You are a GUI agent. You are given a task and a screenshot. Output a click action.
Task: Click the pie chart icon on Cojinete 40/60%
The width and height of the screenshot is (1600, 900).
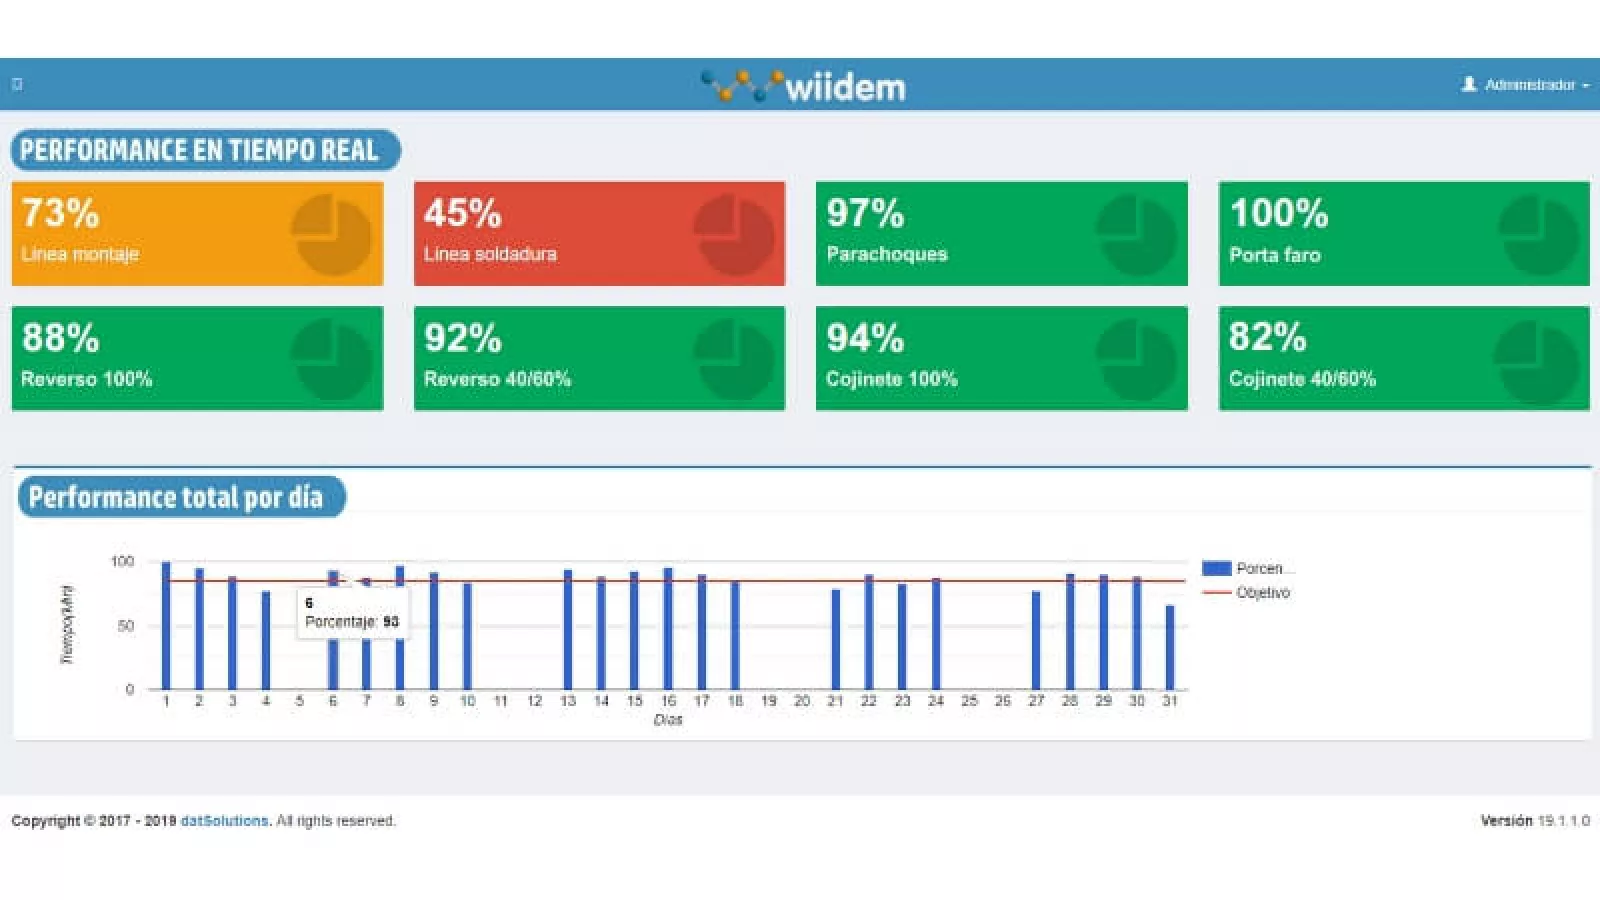[1535, 361]
